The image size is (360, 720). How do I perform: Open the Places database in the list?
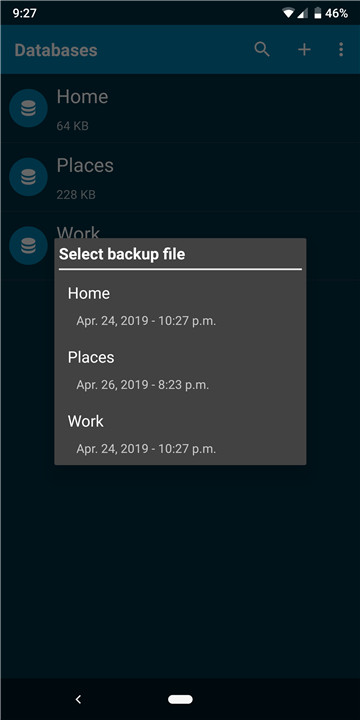click(x=180, y=177)
